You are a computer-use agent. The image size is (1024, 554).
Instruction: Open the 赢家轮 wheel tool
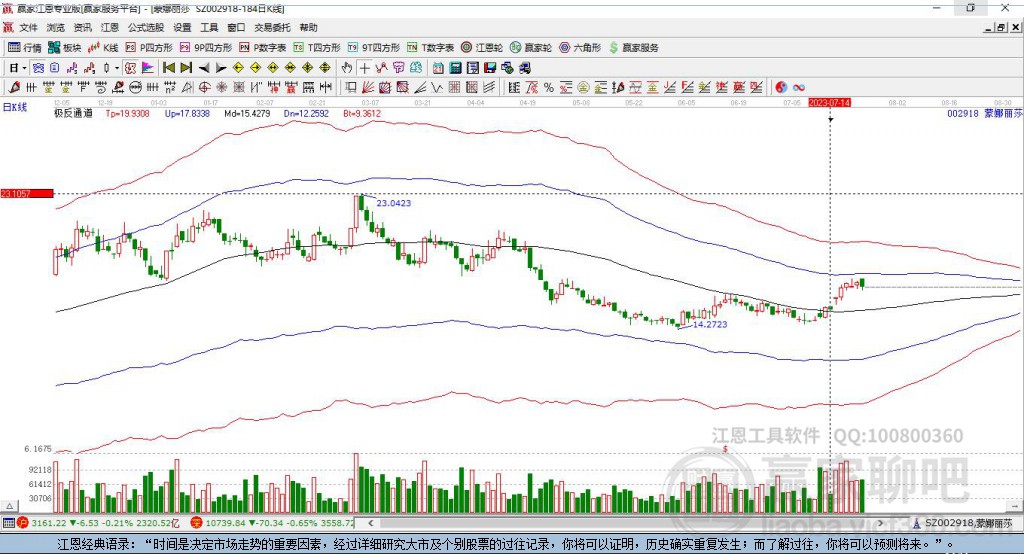tap(531, 48)
